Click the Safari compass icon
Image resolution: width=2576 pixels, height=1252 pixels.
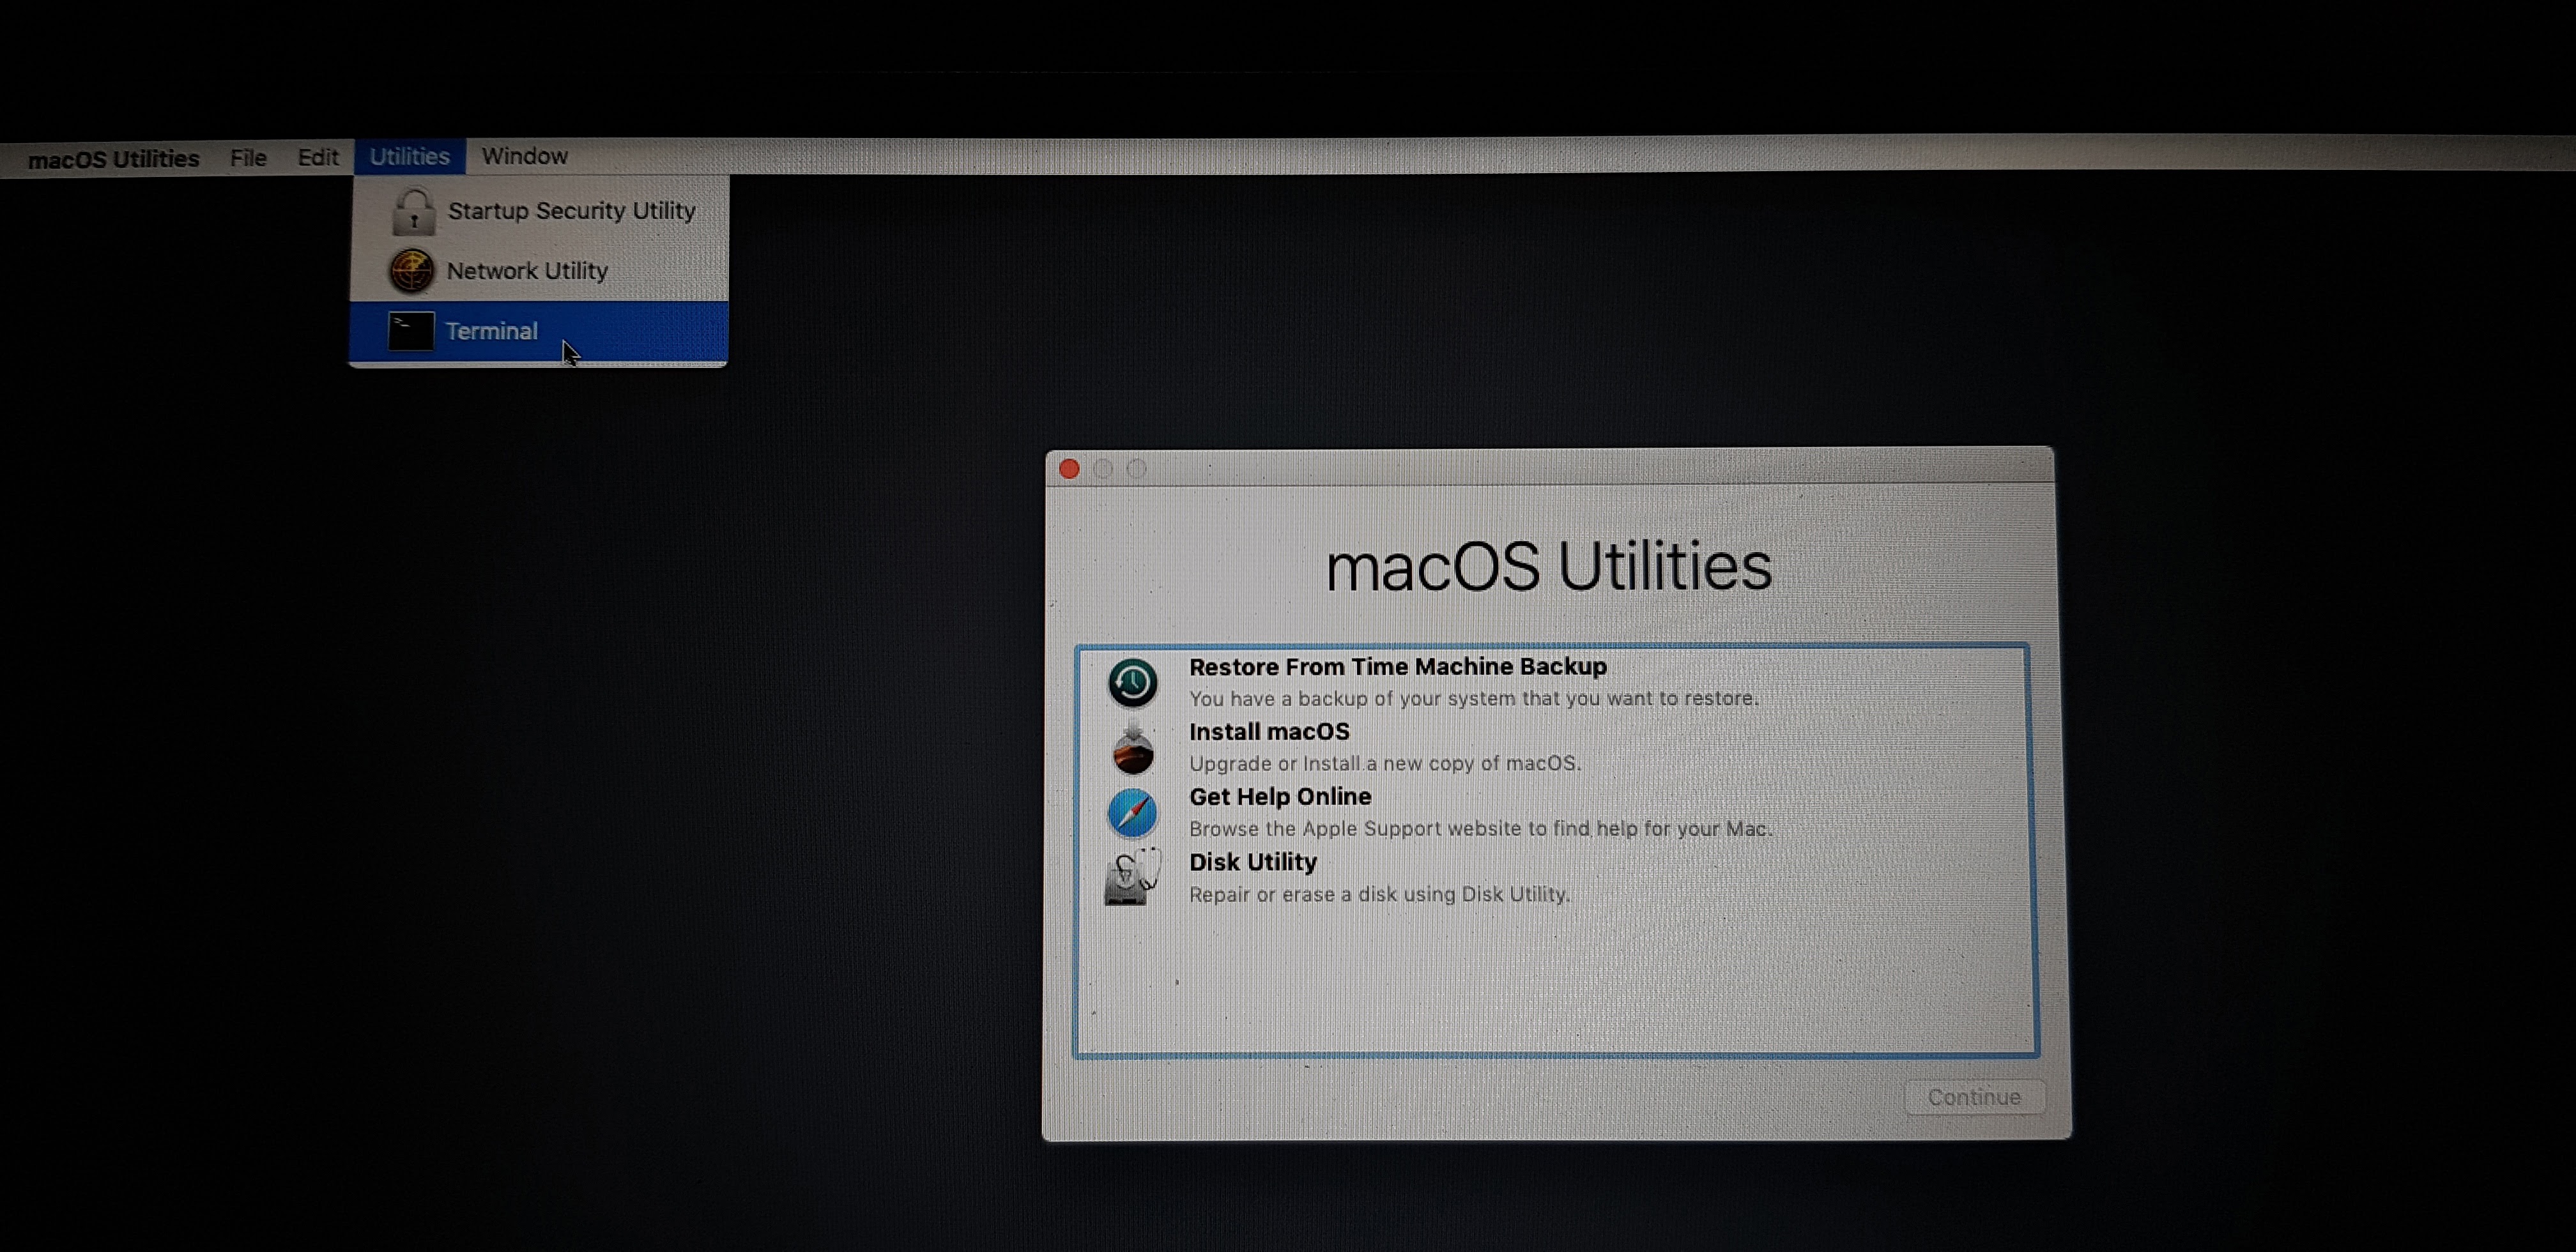pos(1132,813)
